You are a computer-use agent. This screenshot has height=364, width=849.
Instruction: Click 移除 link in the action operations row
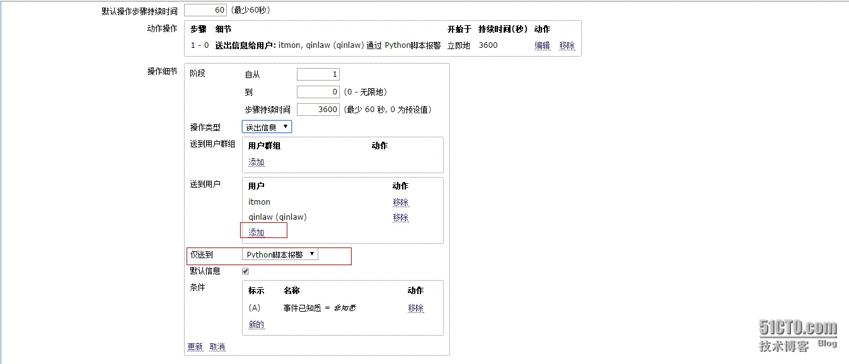pos(567,46)
